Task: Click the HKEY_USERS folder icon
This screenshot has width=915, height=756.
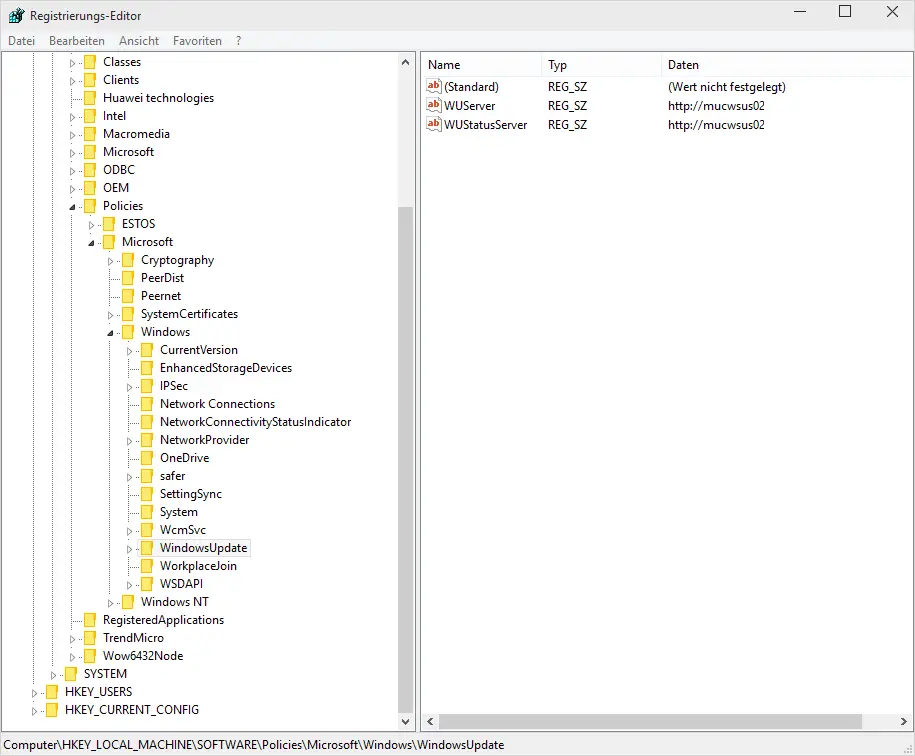Action: coord(52,692)
